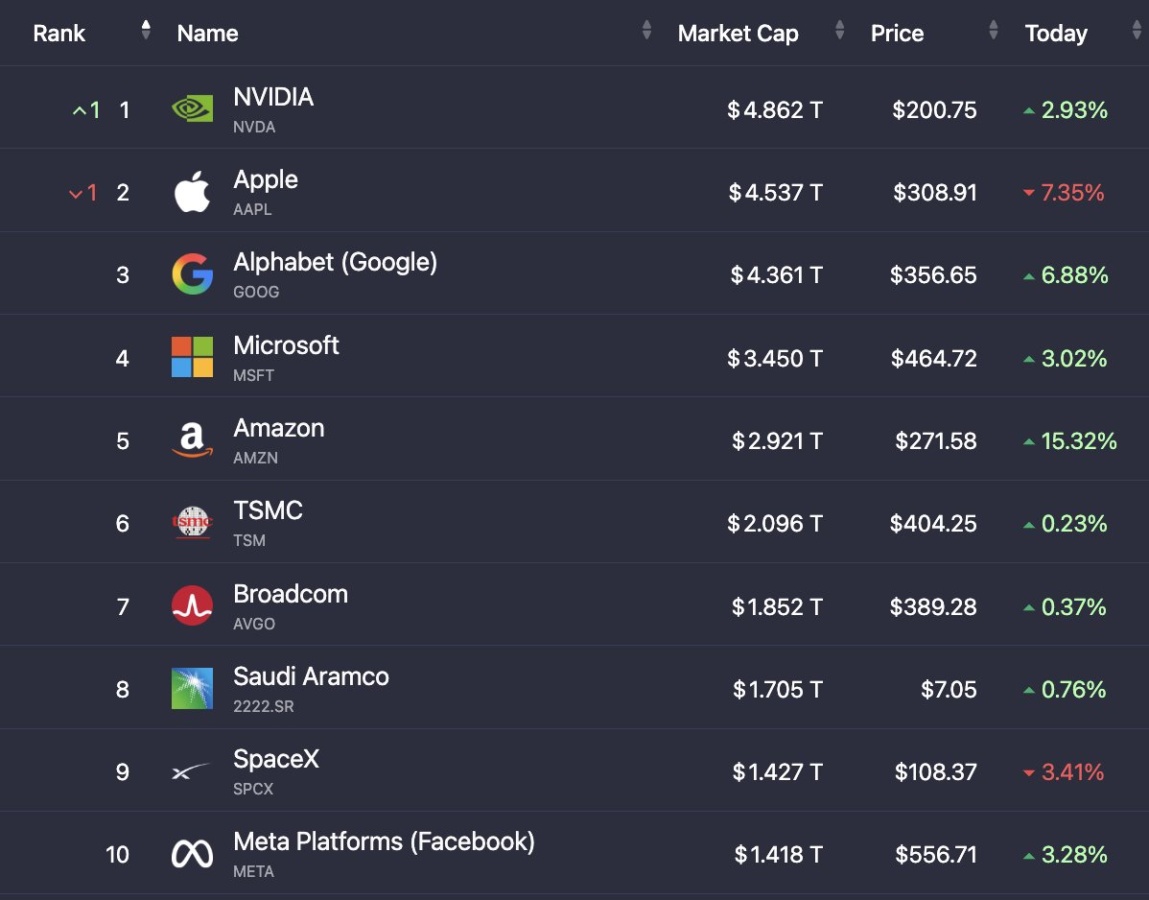Click the SpaceX logo icon

click(x=191, y=771)
